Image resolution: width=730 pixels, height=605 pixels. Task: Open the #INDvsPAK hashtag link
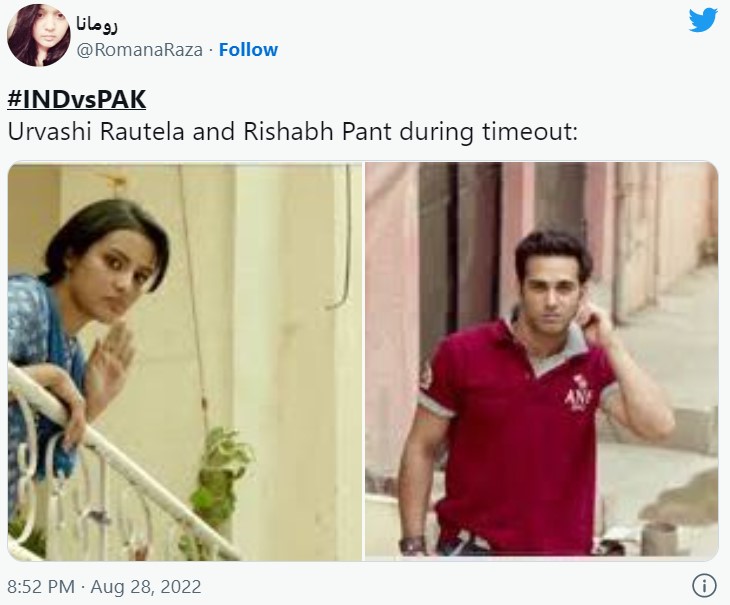[x=77, y=99]
